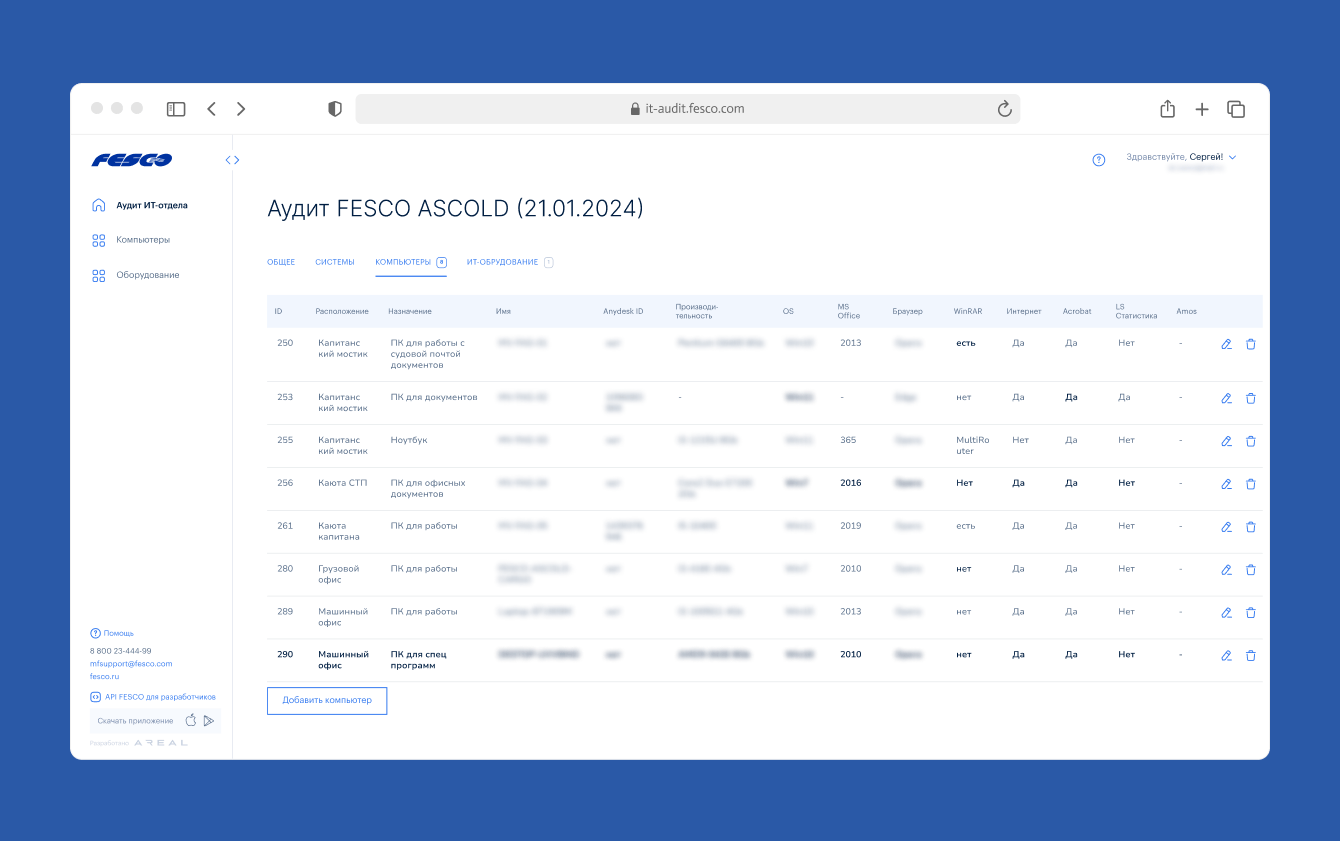This screenshot has height=841, width=1340.
Task: Download the app from Apple store
Action: tap(191, 720)
